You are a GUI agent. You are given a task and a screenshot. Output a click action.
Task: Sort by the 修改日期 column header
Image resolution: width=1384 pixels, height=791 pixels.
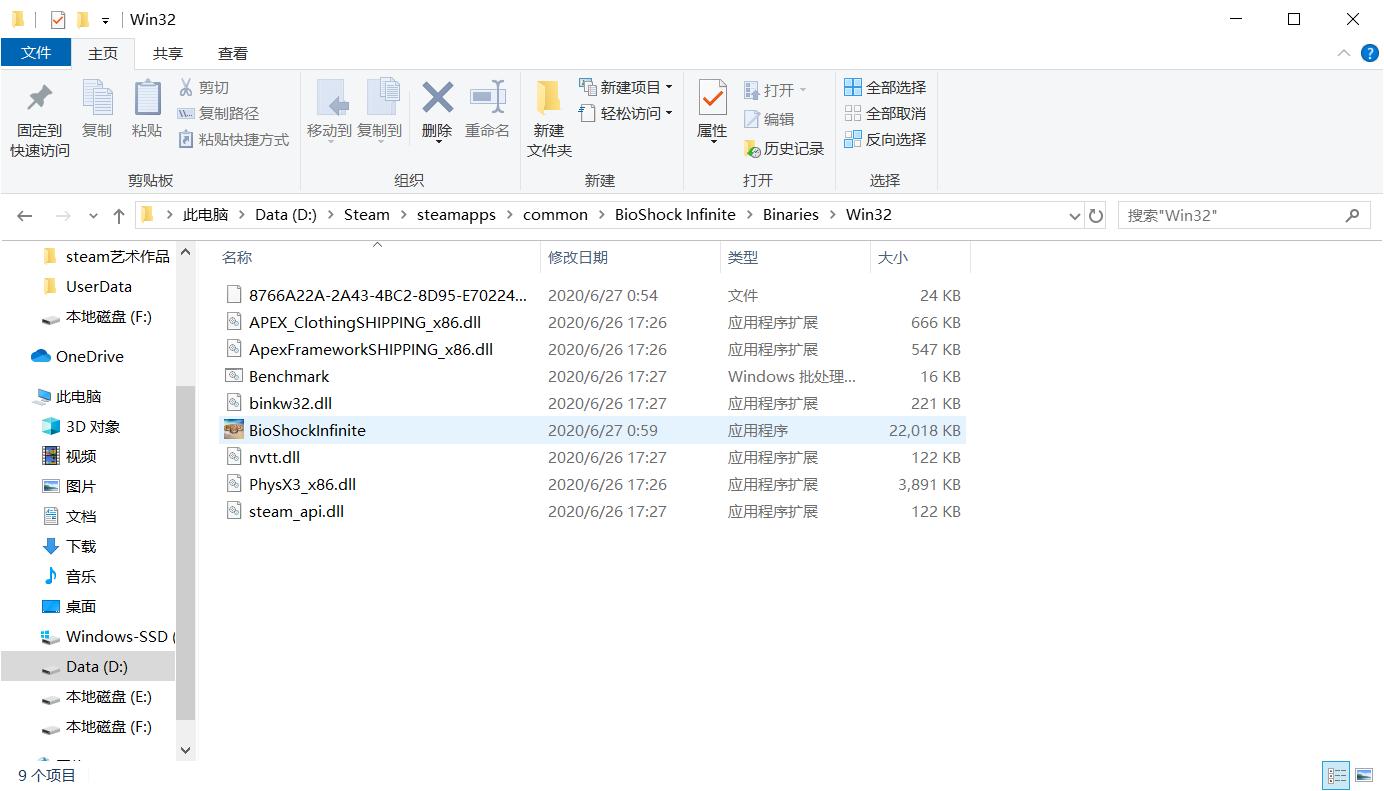(x=578, y=257)
